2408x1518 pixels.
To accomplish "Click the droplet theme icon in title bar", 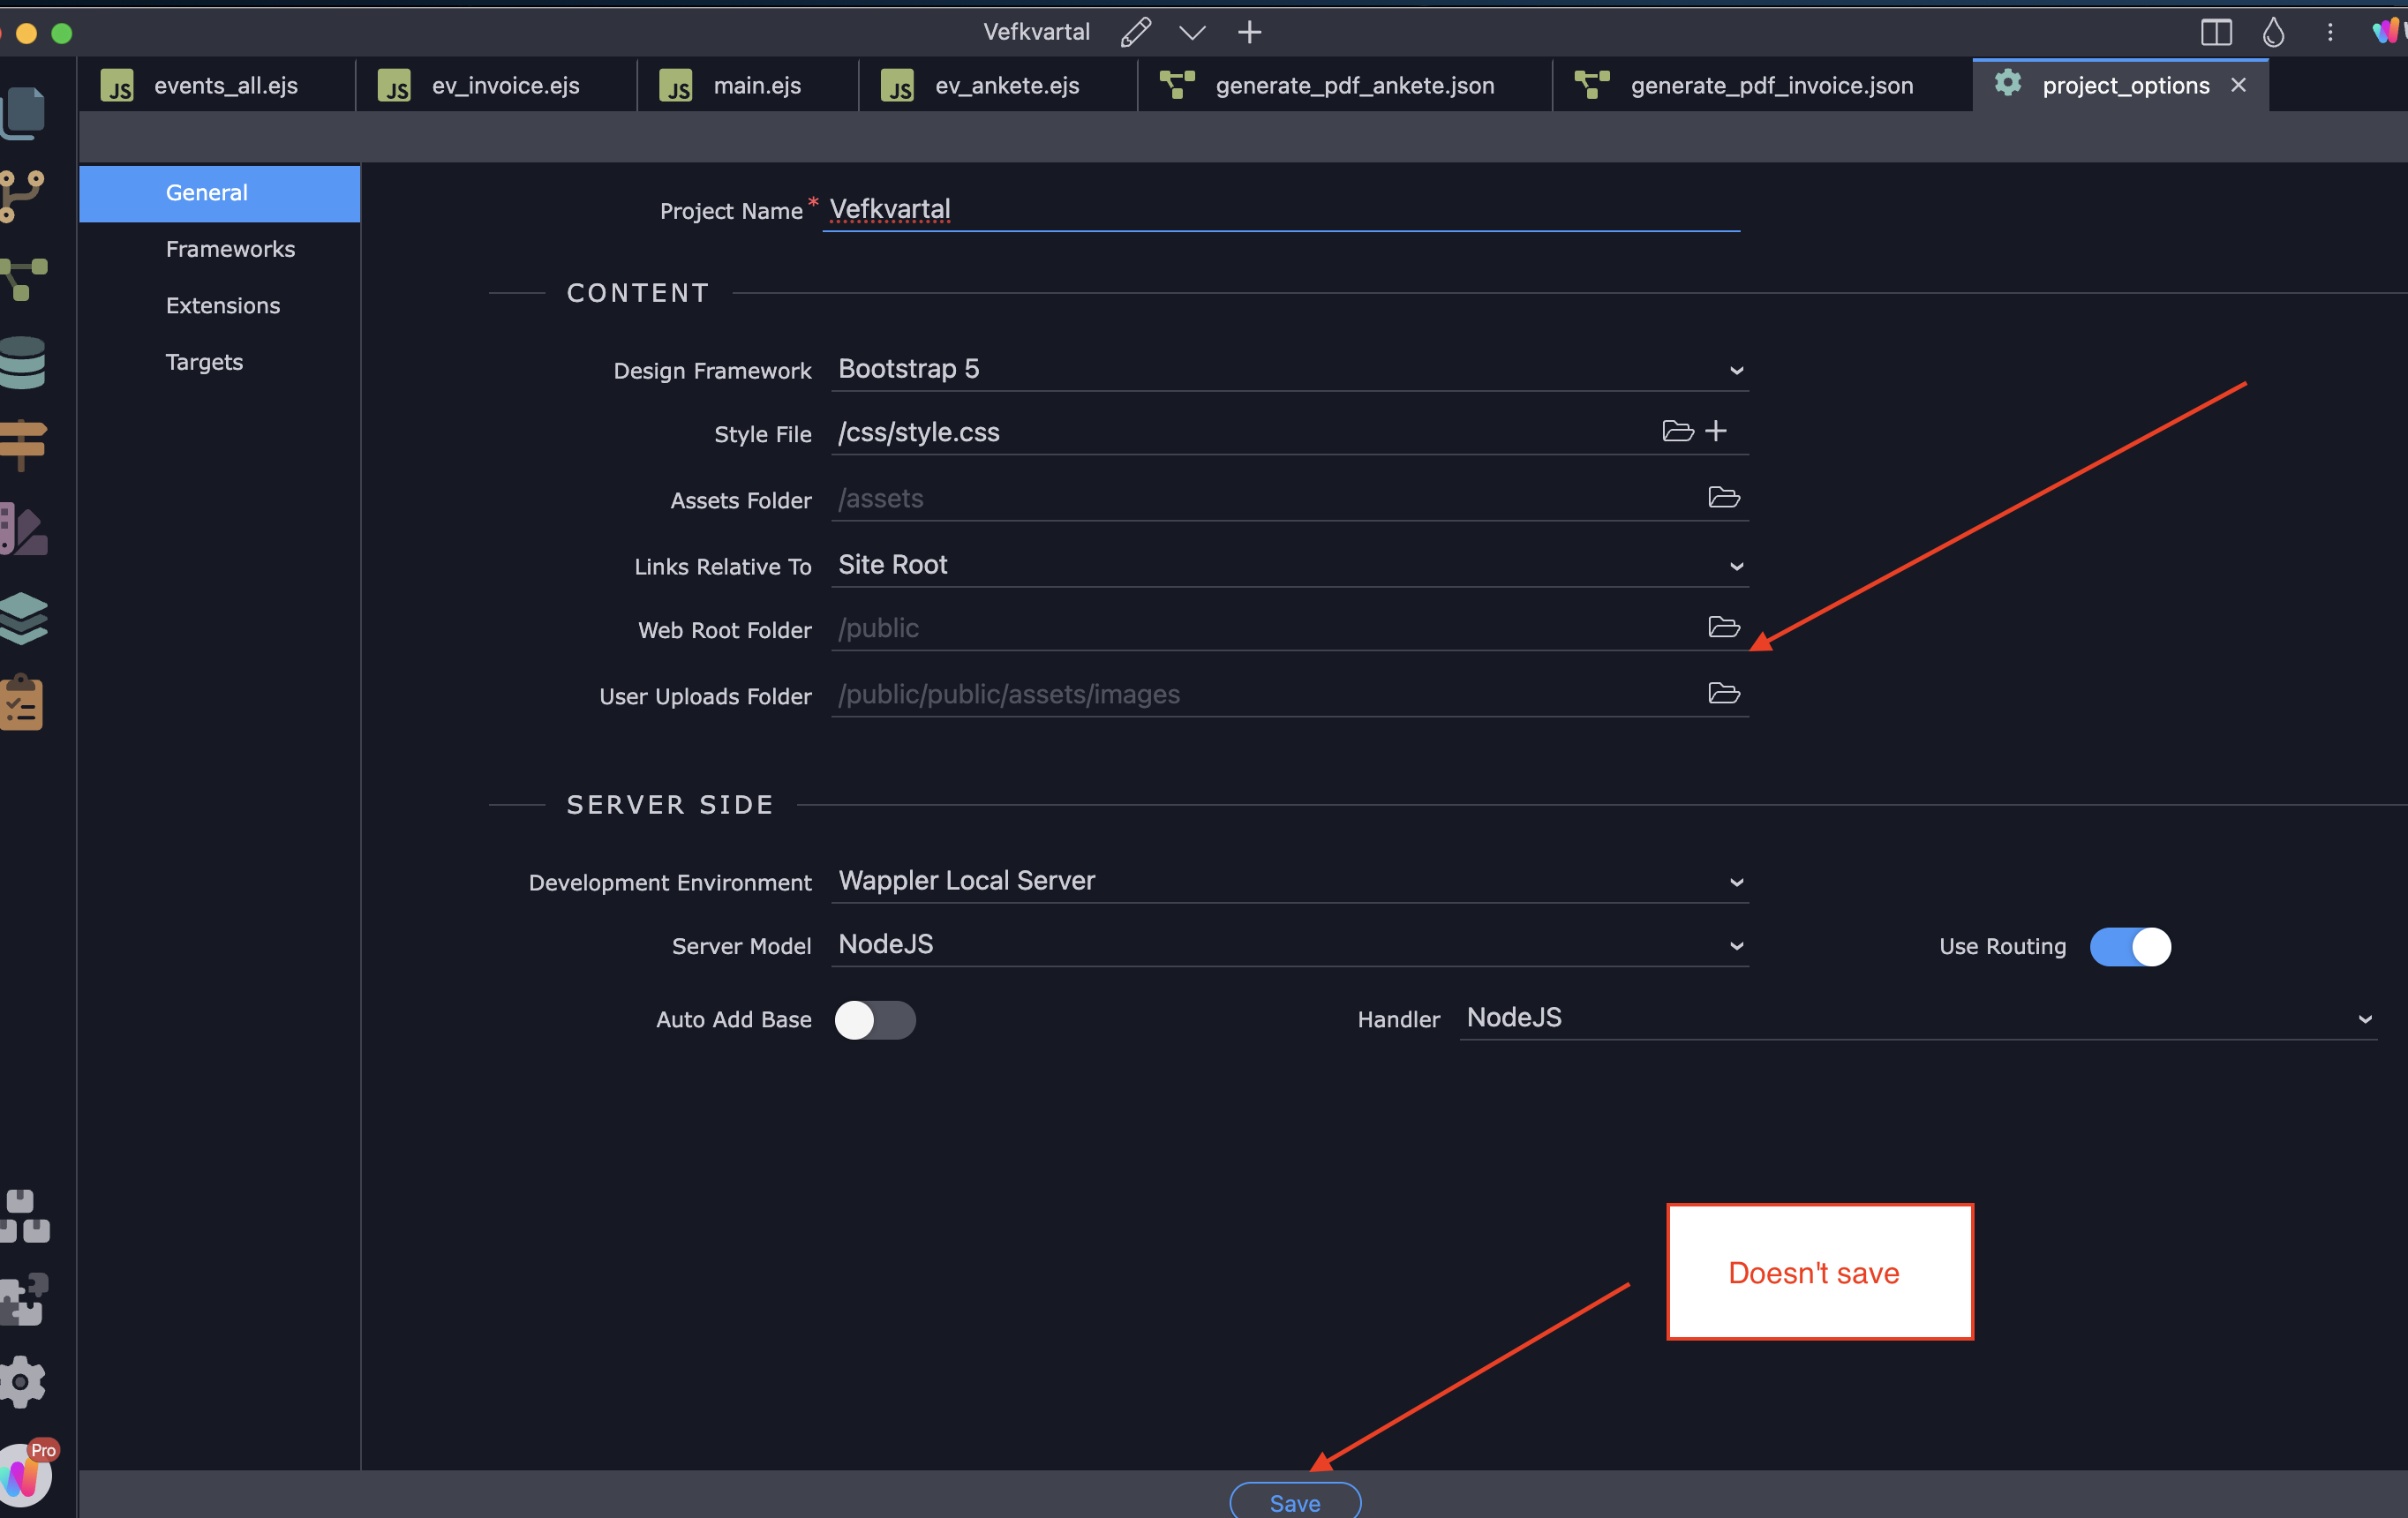I will [2273, 32].
